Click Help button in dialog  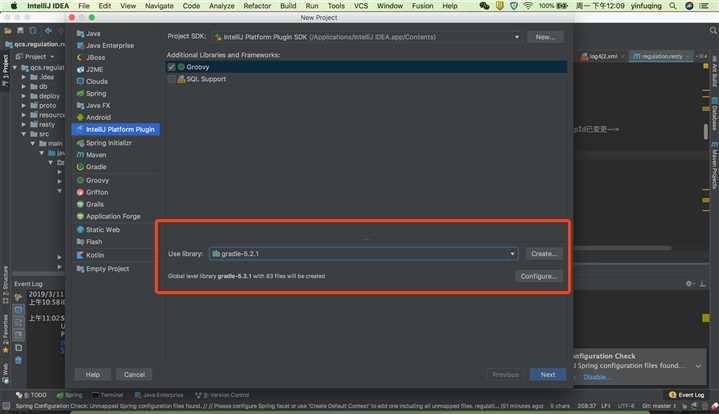93,375
